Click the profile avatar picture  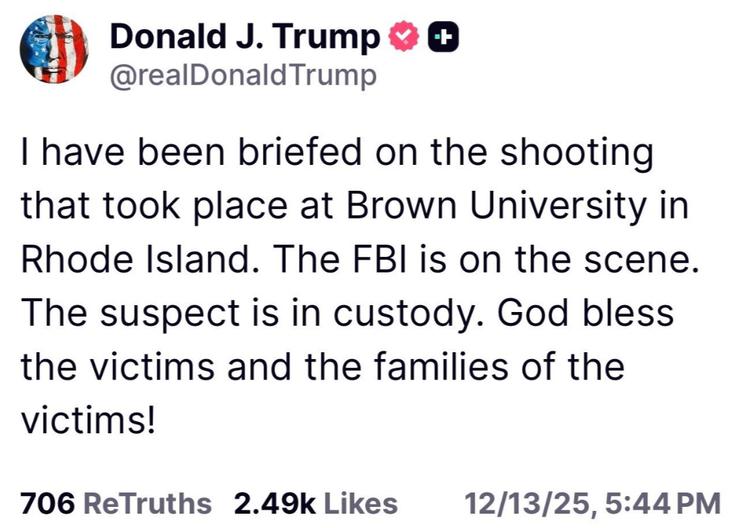click(x=54, y=50)
